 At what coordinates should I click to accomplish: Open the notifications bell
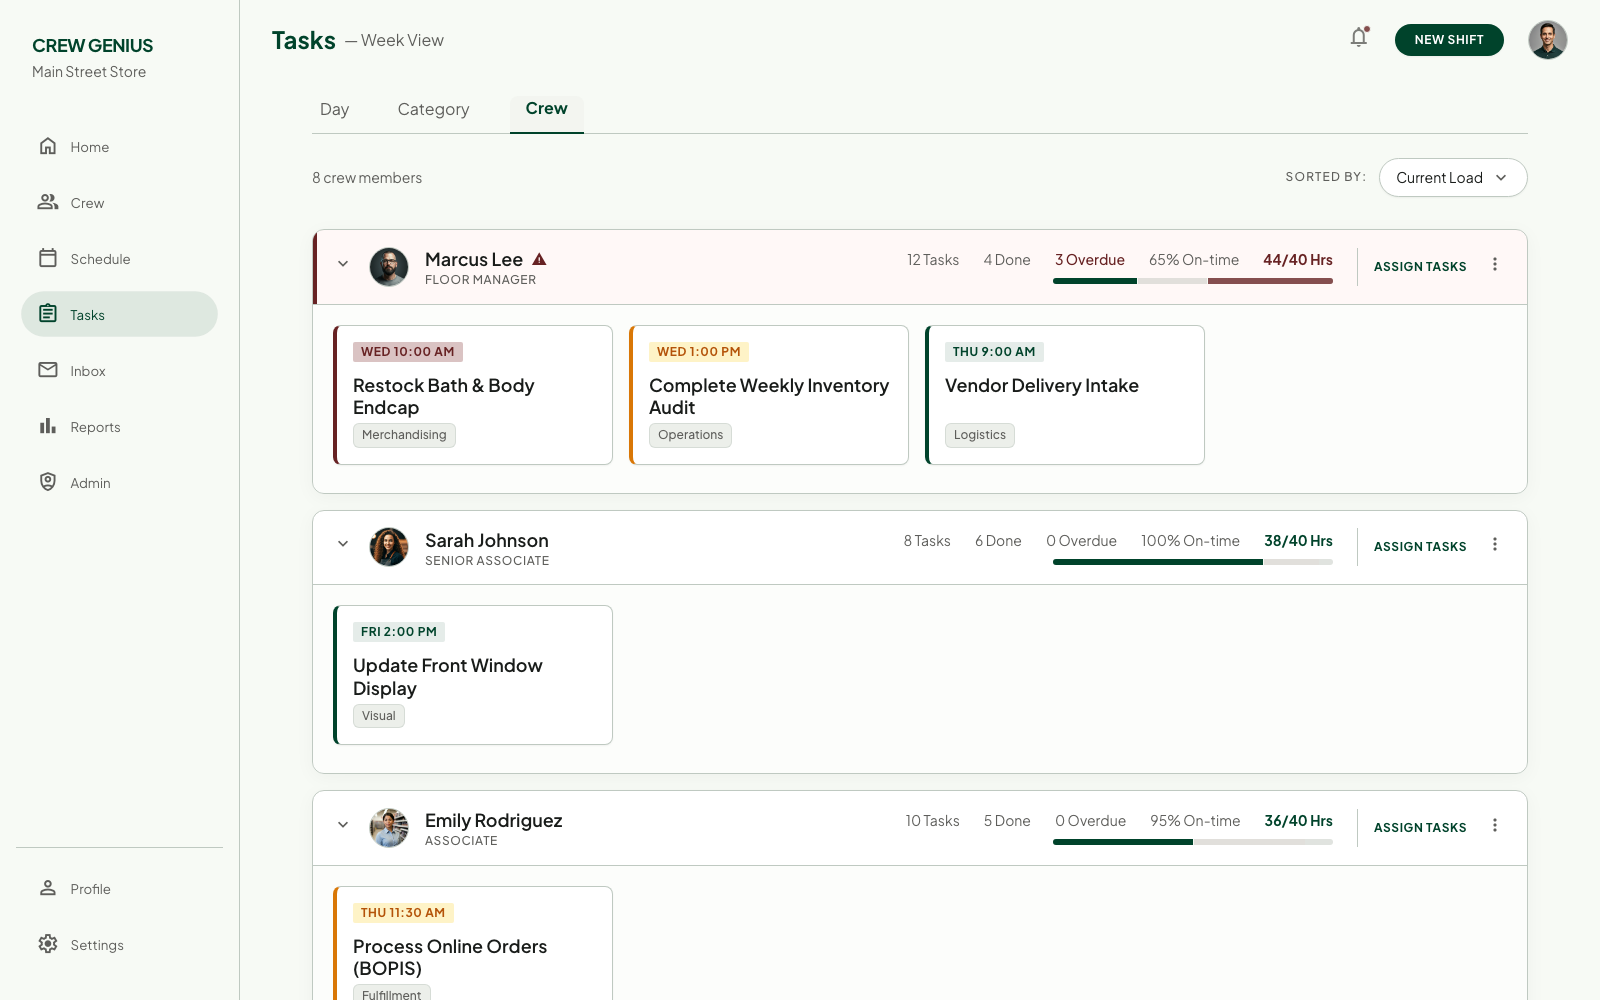[x=1359, y=38]
